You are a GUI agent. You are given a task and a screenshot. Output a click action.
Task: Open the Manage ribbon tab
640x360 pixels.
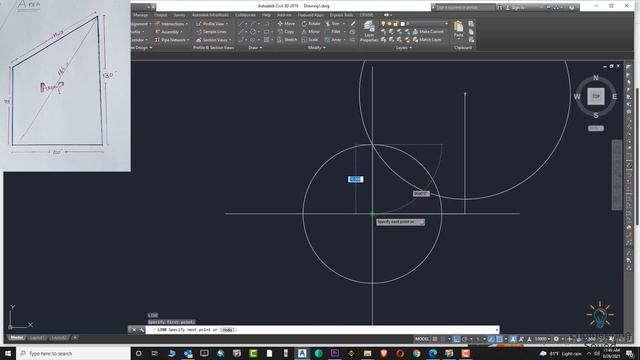140,15
